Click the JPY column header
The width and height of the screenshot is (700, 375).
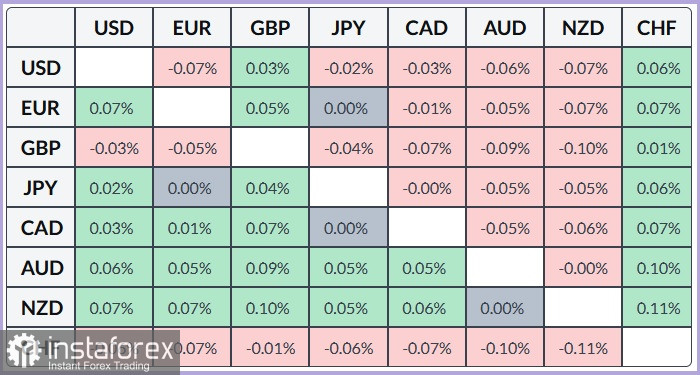click(x=348, y=28)
